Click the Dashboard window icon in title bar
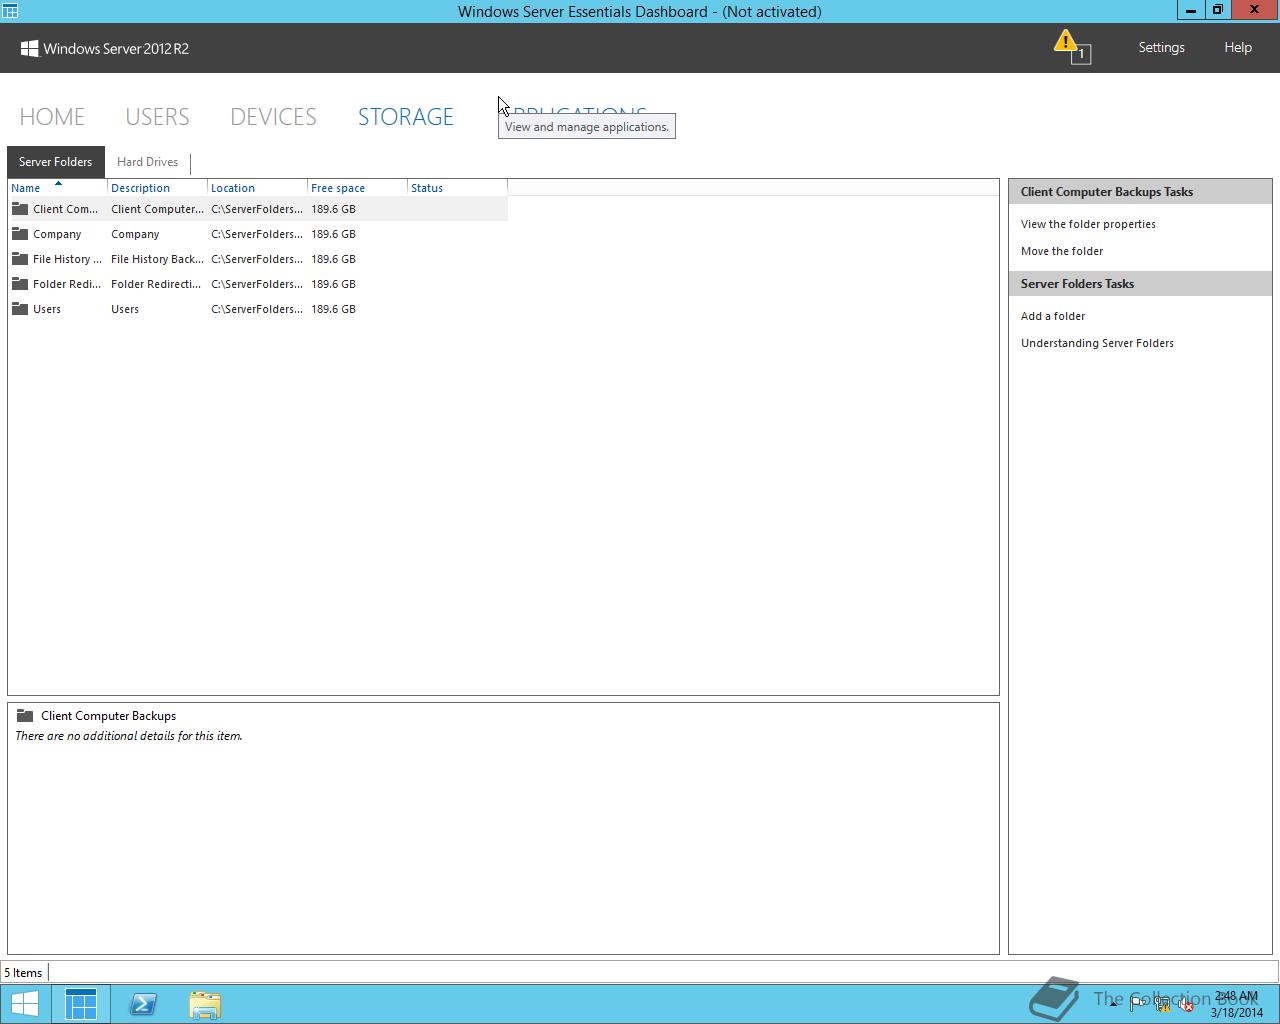The width and height of the screenshot is (1280, 1024). tap(10, 11)
